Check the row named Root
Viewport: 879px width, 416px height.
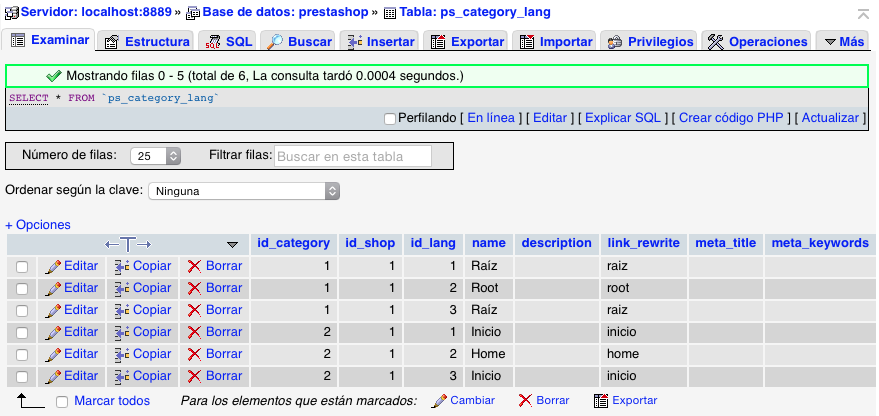click(x=22, y=289)
